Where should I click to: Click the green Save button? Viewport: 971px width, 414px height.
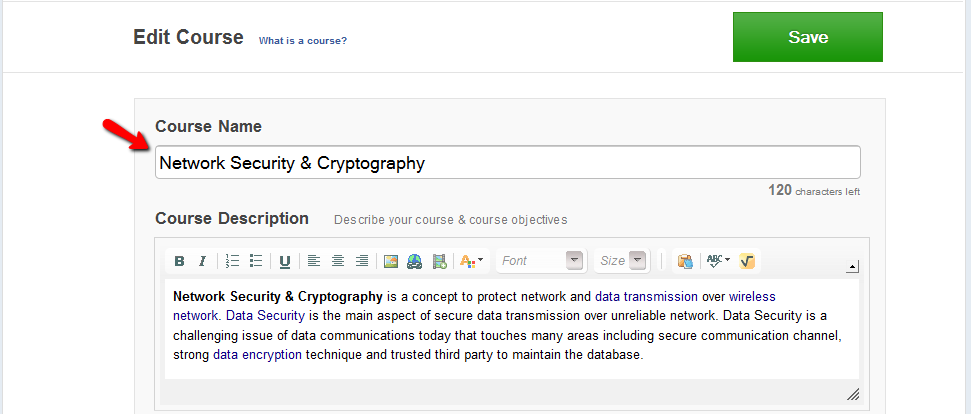tap(807, 38)
